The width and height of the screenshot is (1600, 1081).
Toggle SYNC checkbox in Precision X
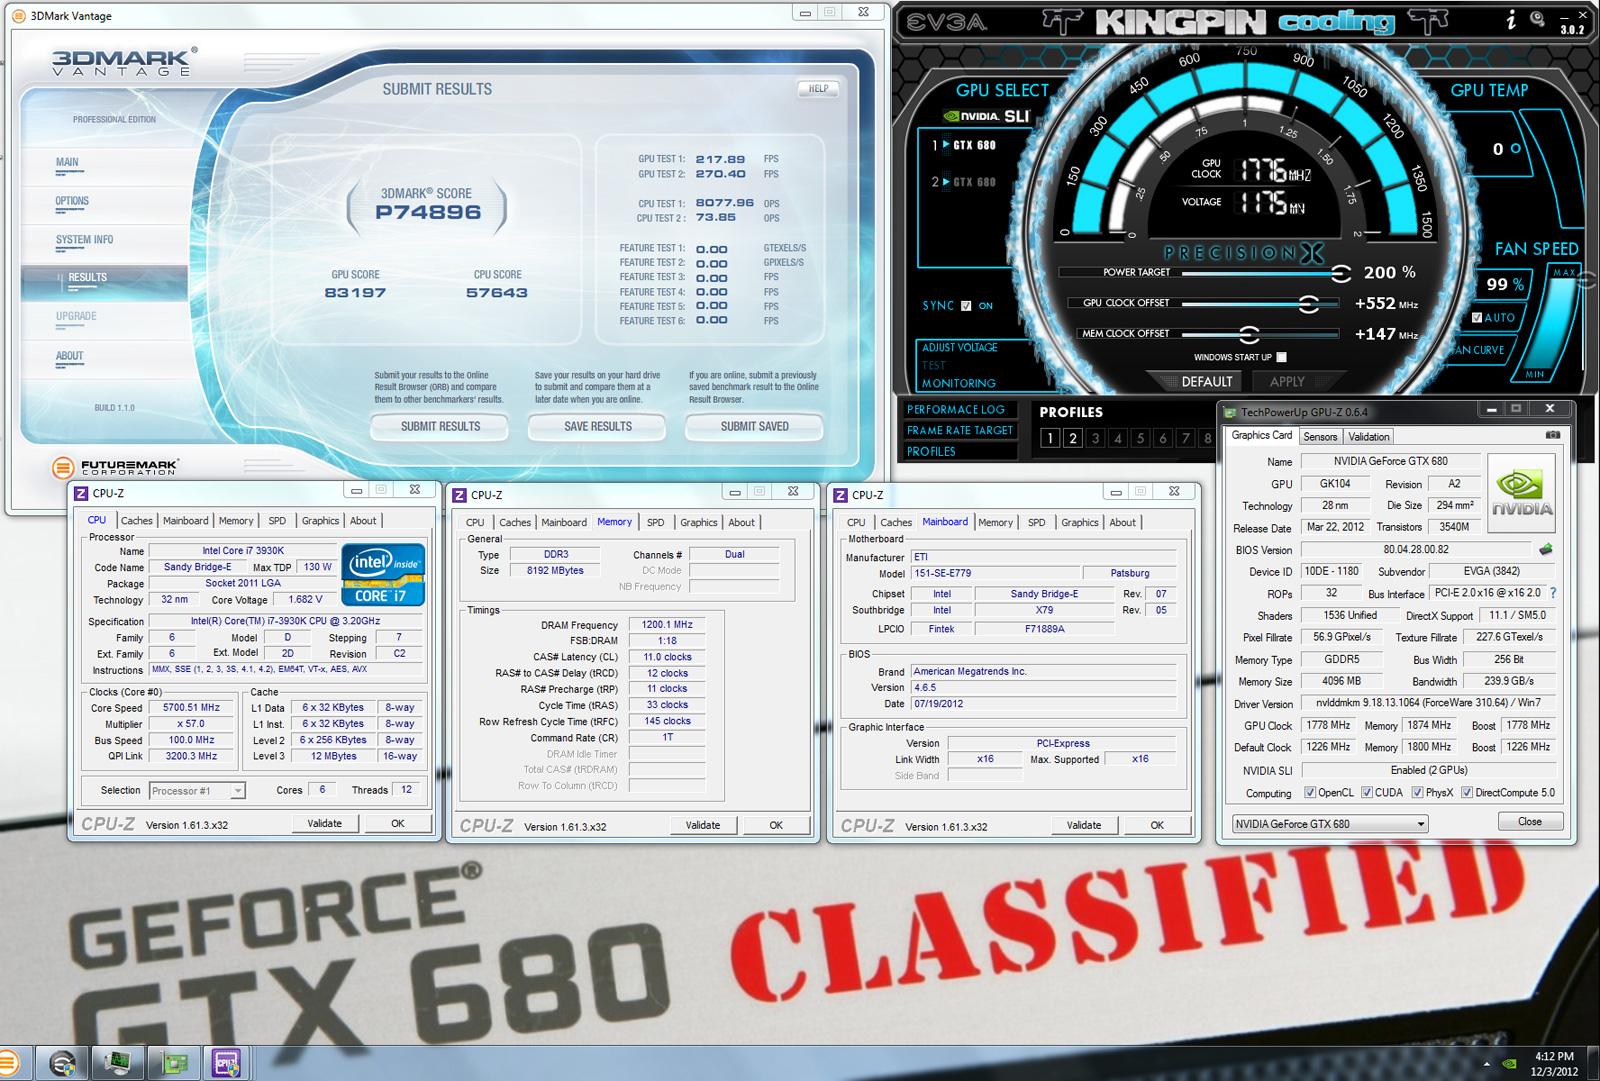(966, 306)
